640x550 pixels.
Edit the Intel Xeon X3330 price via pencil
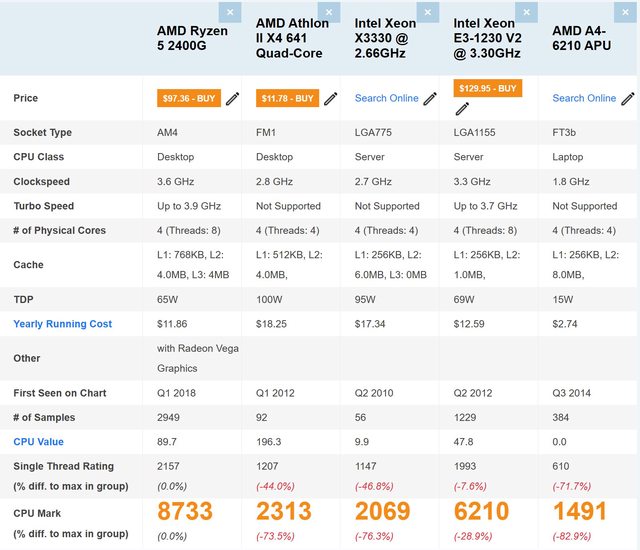click(430, 98)
